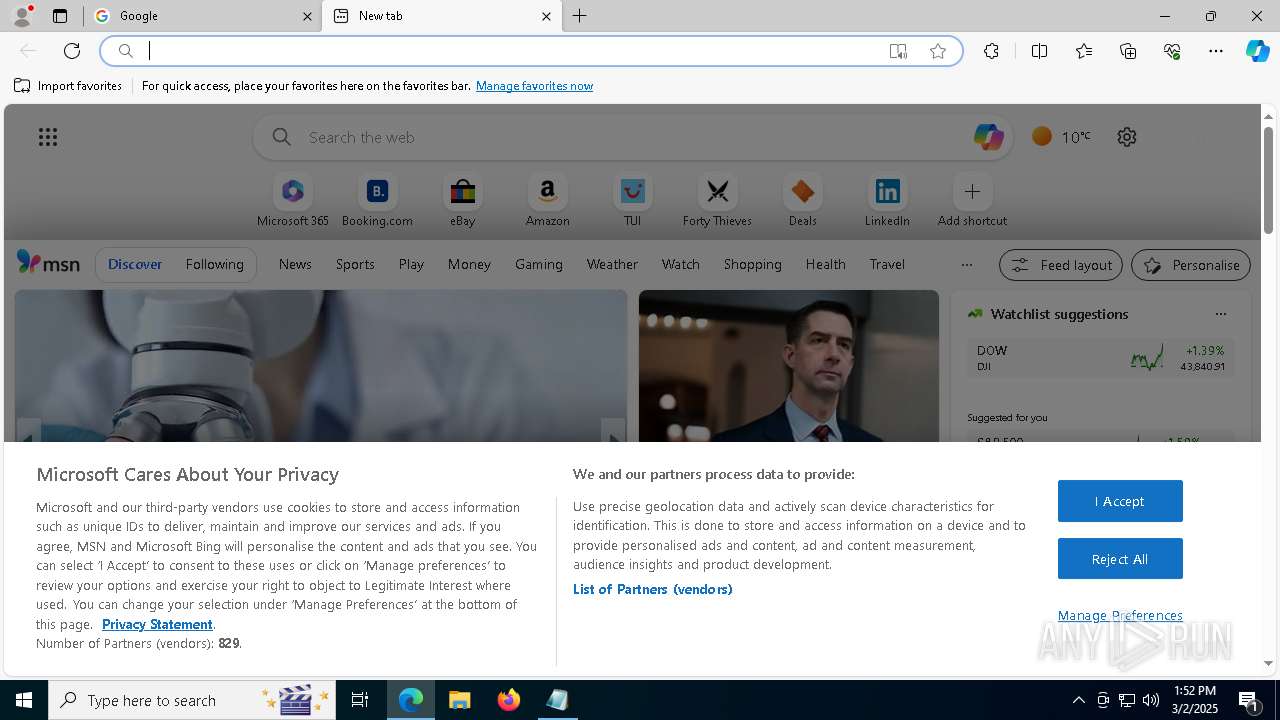The width and height of the screenshot is (1280, 720).
Task: Open page settings gear
Action: pyautogui.click(x=1127, y=137)
